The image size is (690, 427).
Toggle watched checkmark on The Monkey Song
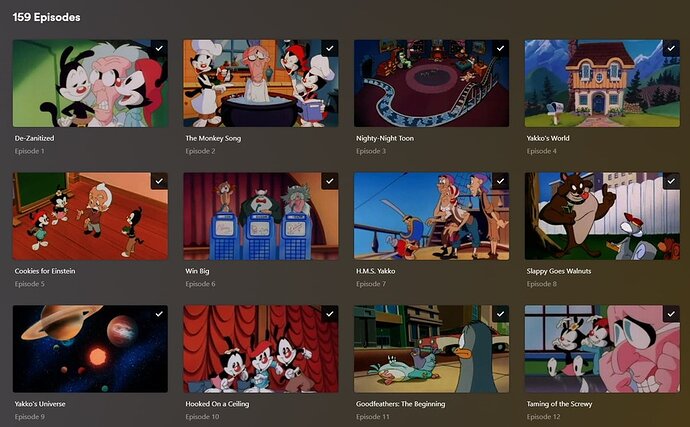330,48
